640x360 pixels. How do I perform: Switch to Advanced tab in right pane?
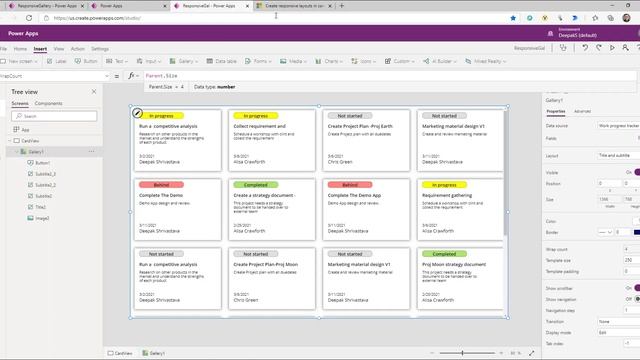click(x=582, y=111)
